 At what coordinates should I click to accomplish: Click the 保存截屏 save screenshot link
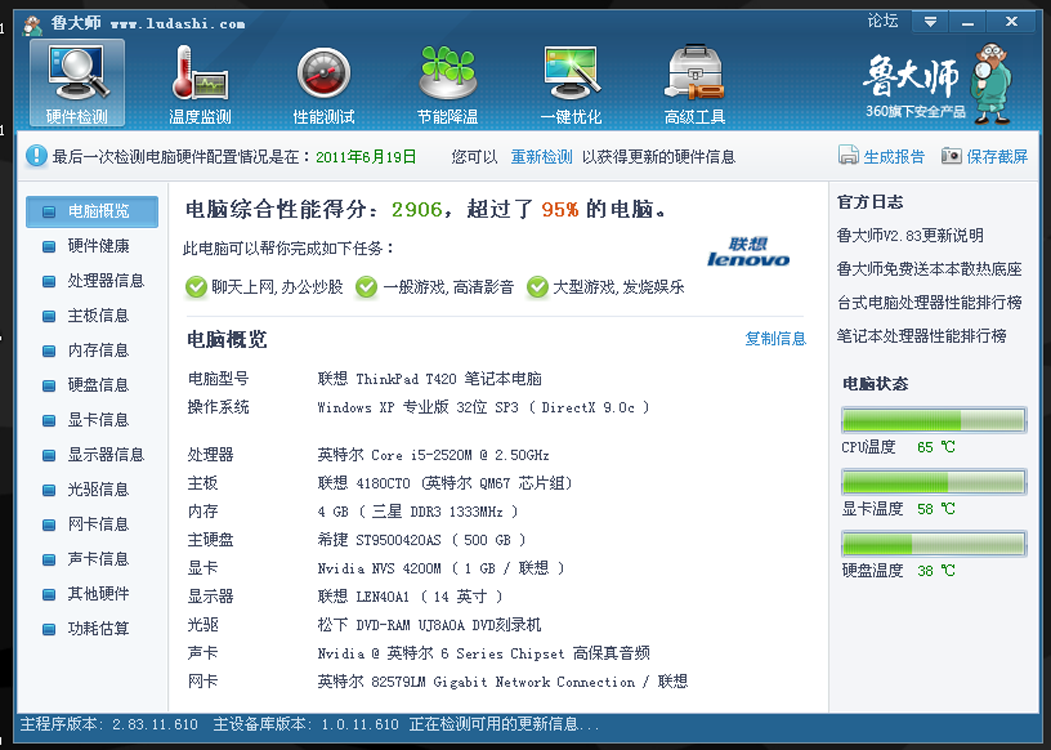click(997, 157)
